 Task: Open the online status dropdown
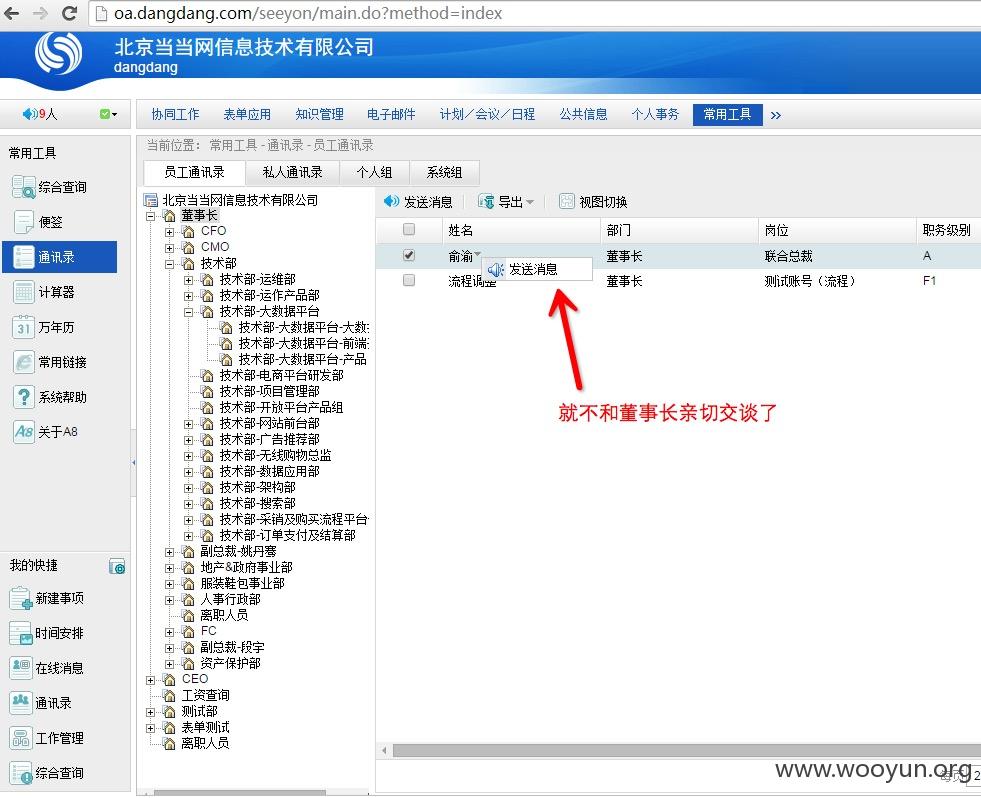click(108, 114)
